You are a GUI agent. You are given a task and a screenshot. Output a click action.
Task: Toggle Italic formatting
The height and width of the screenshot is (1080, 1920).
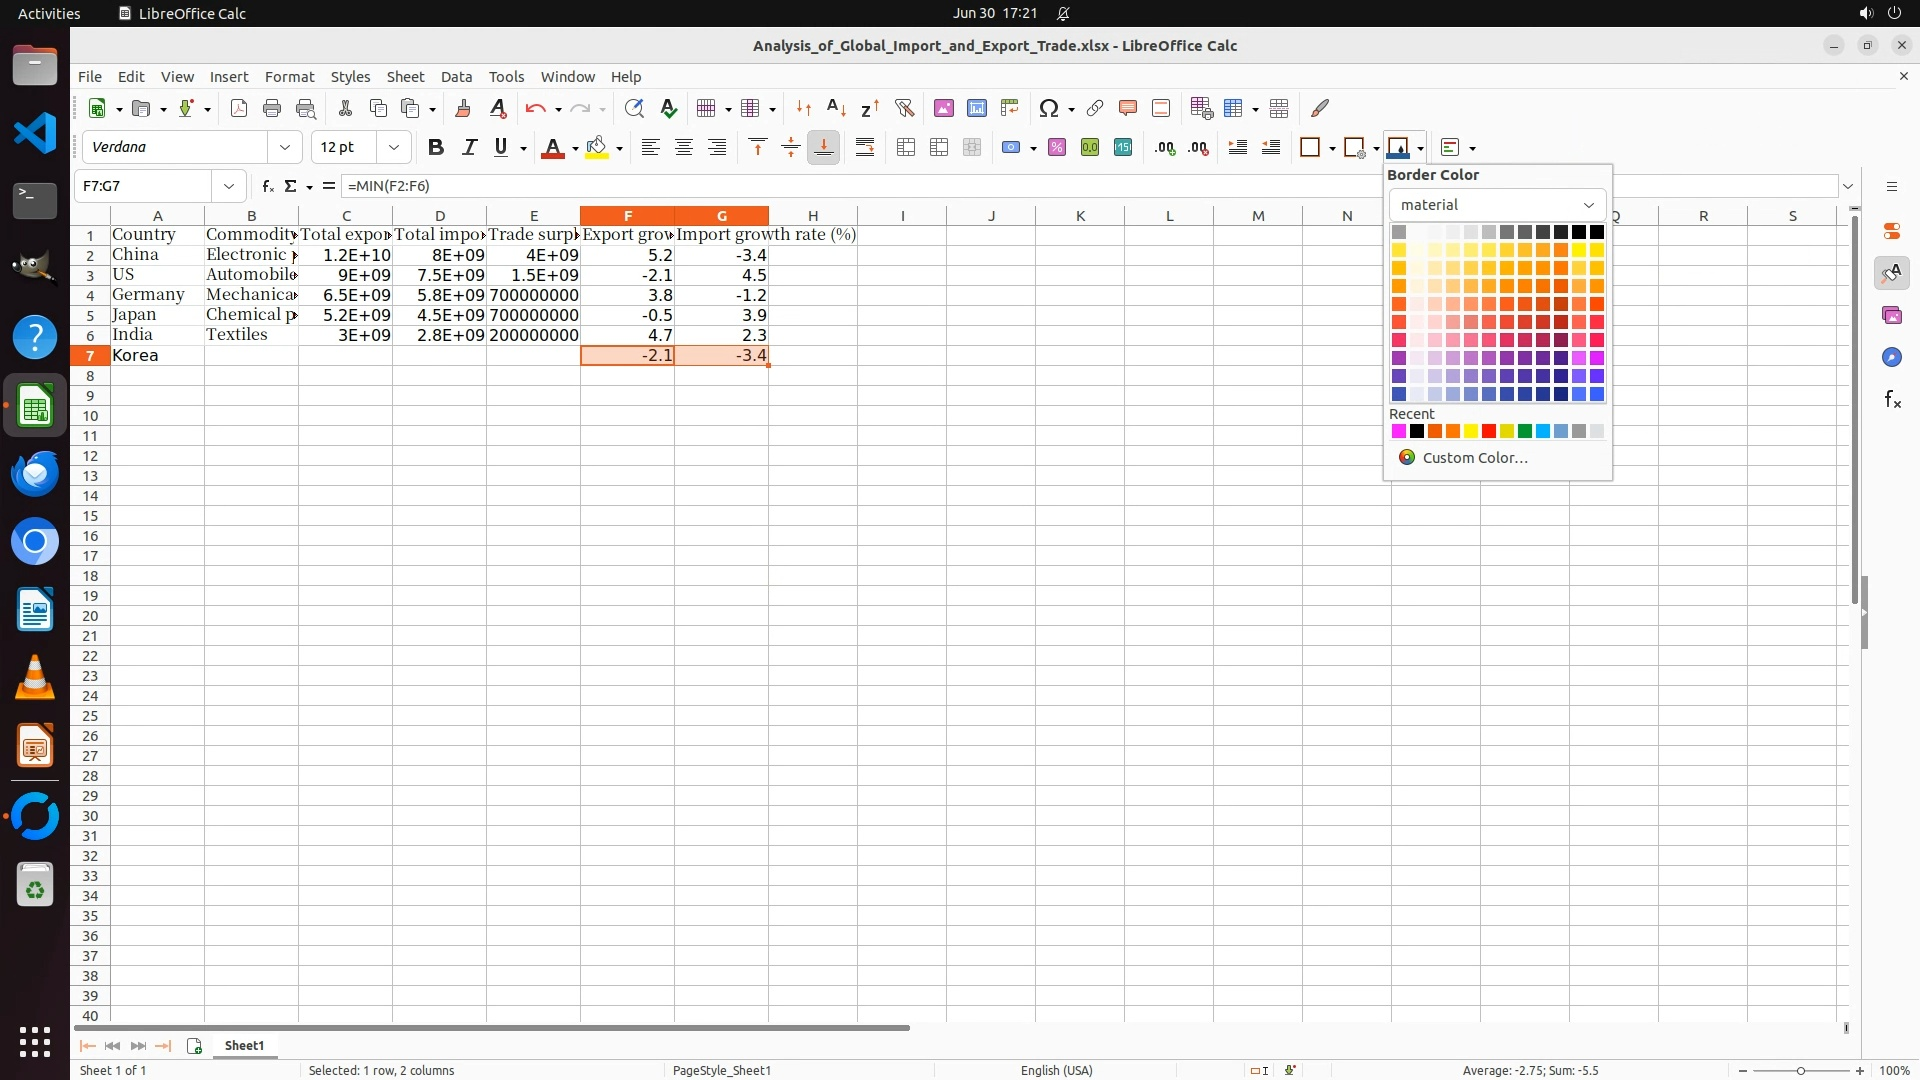click(x=469, y=148)
